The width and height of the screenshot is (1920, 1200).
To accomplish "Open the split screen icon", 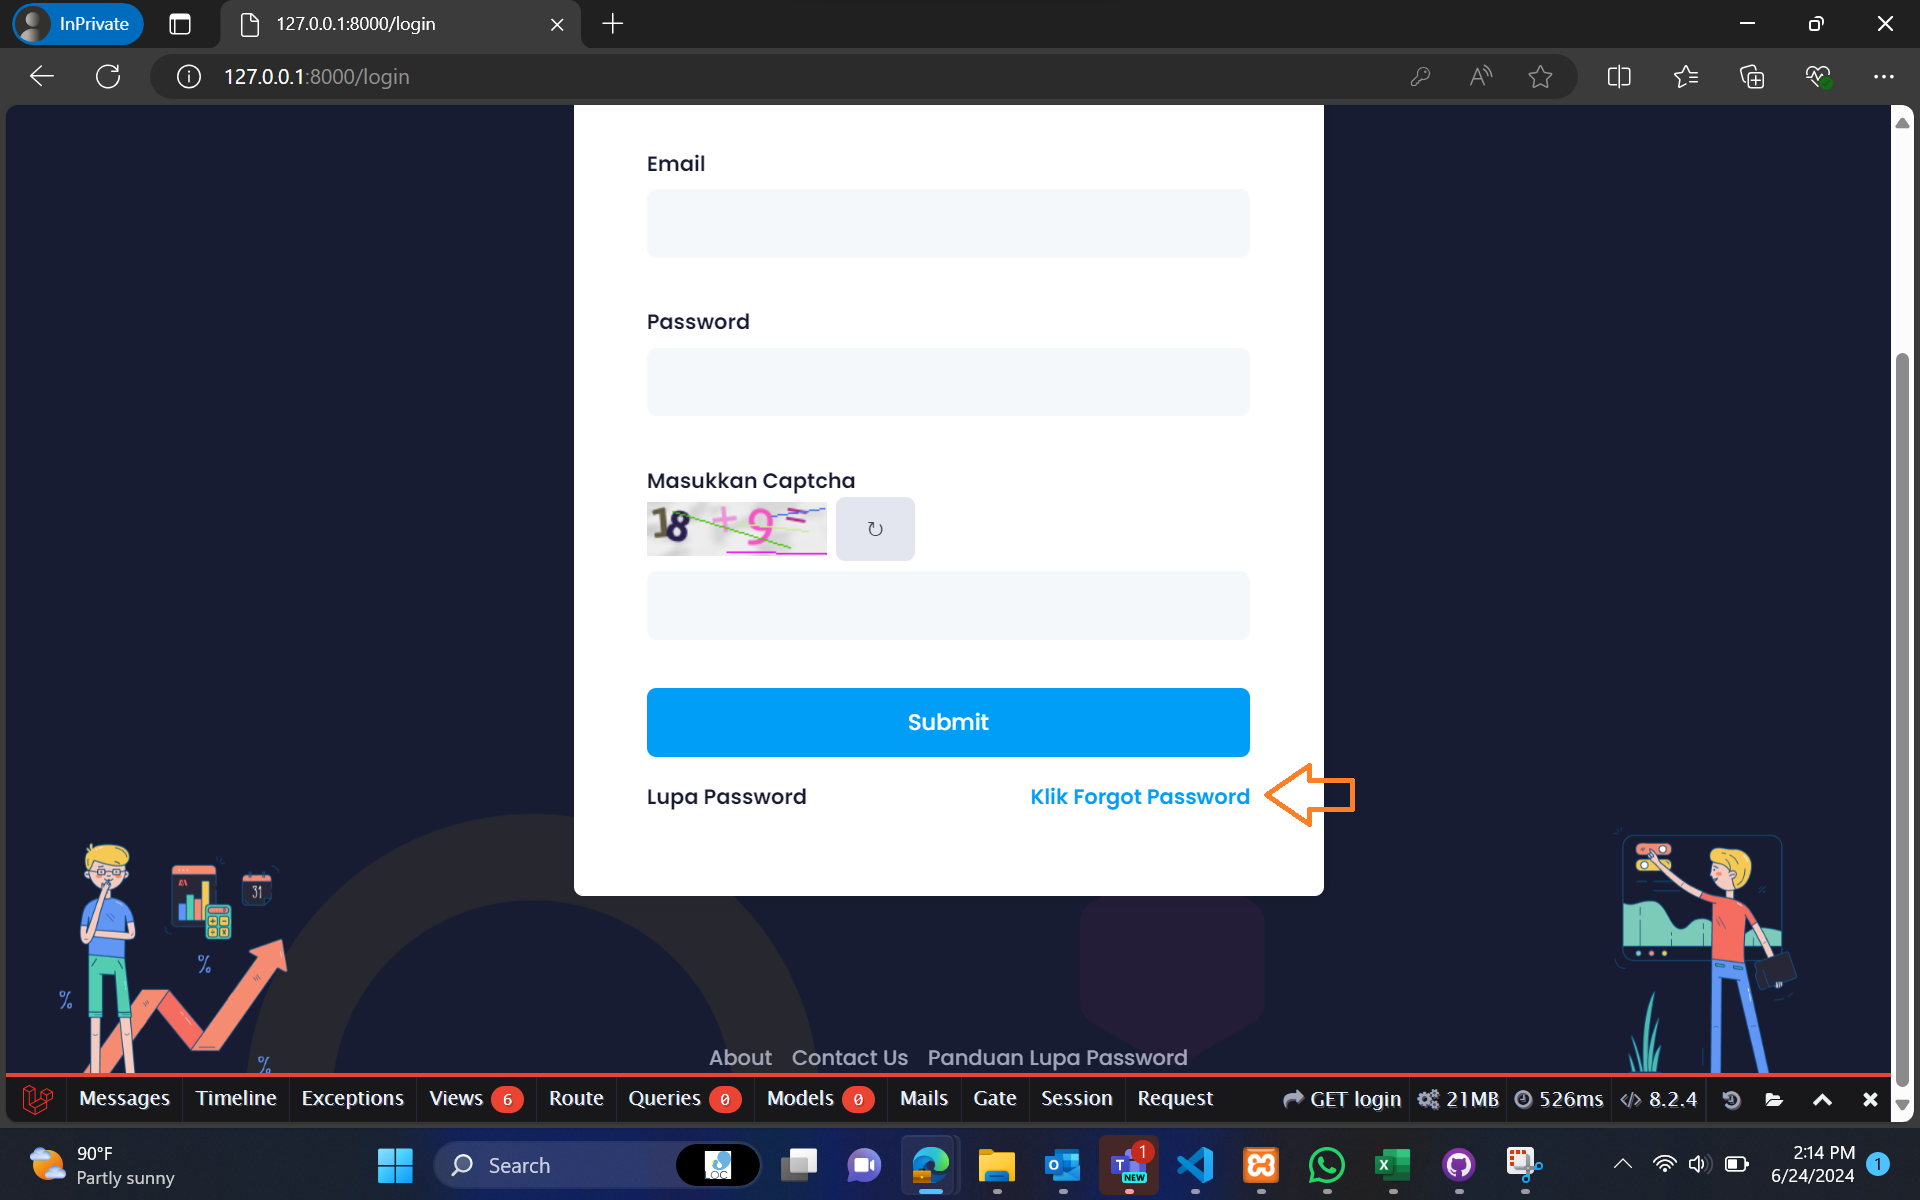I will pos(1619,77).
